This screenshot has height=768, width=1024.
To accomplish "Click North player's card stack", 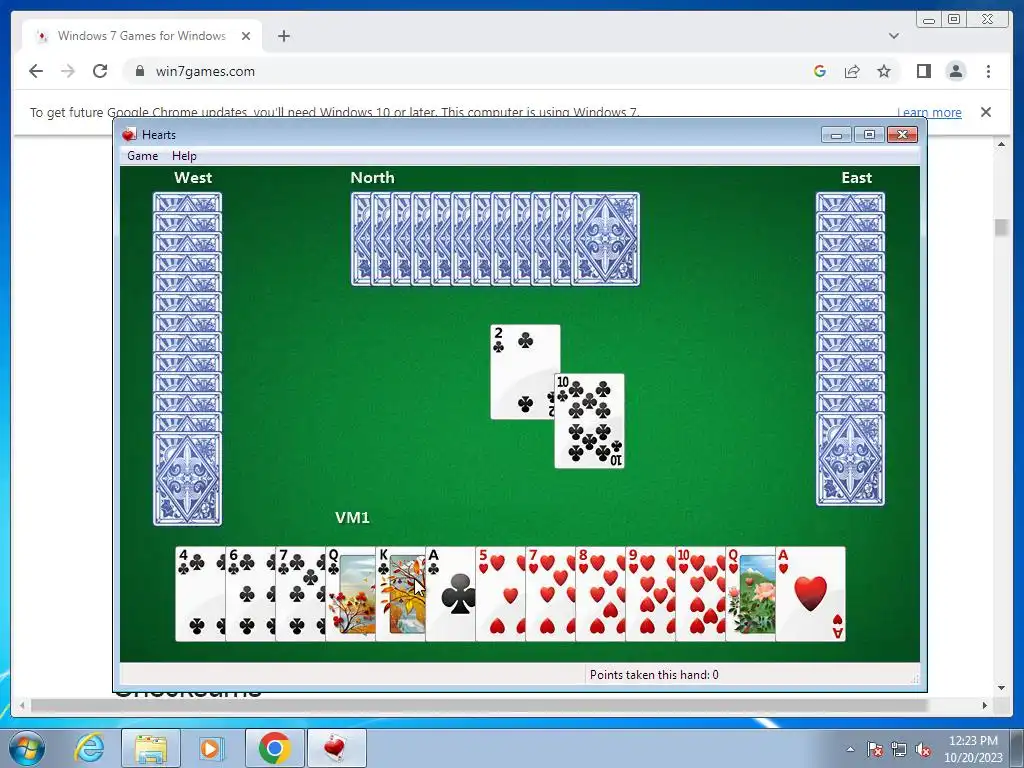I will [x=495, y=239].
